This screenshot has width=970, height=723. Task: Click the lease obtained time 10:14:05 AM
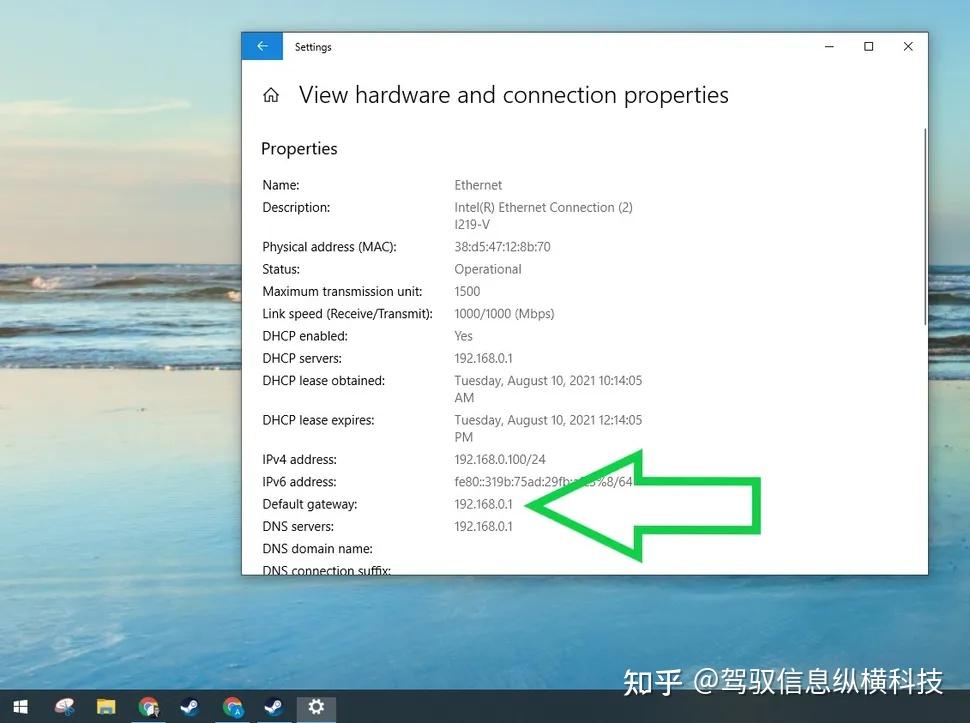(548, 389)
